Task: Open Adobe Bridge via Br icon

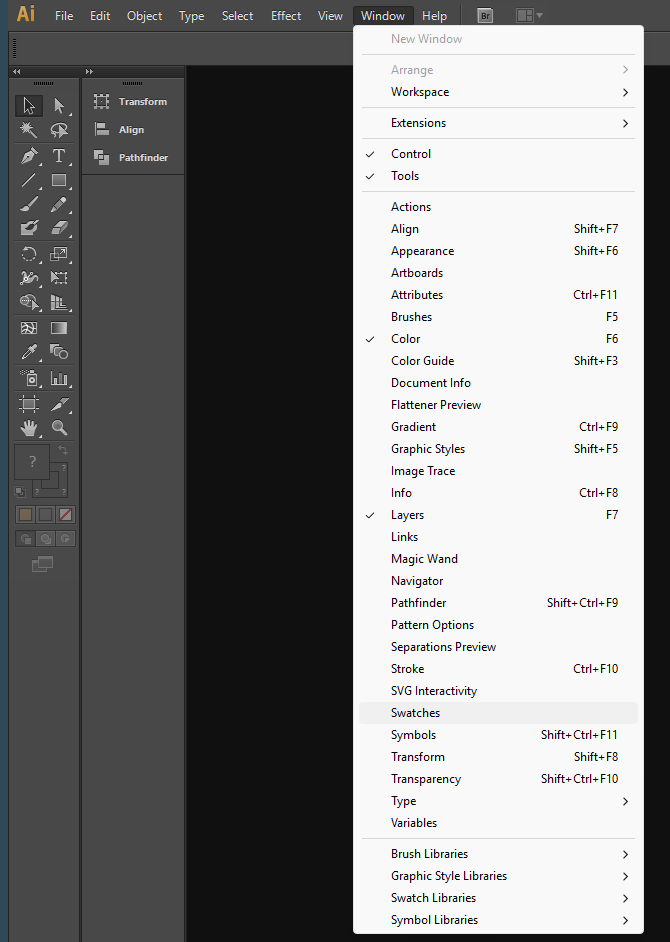Action: click(485, 16)
